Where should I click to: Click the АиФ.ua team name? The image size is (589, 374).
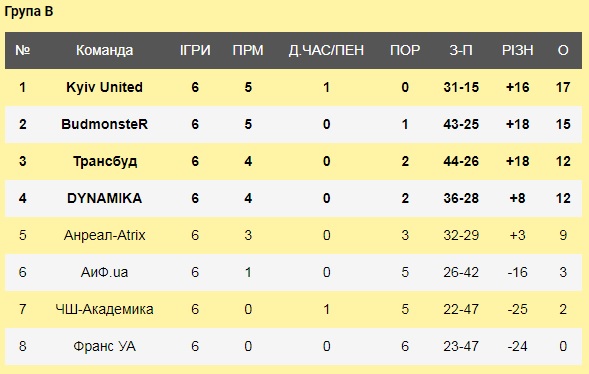tap(104, 272)
